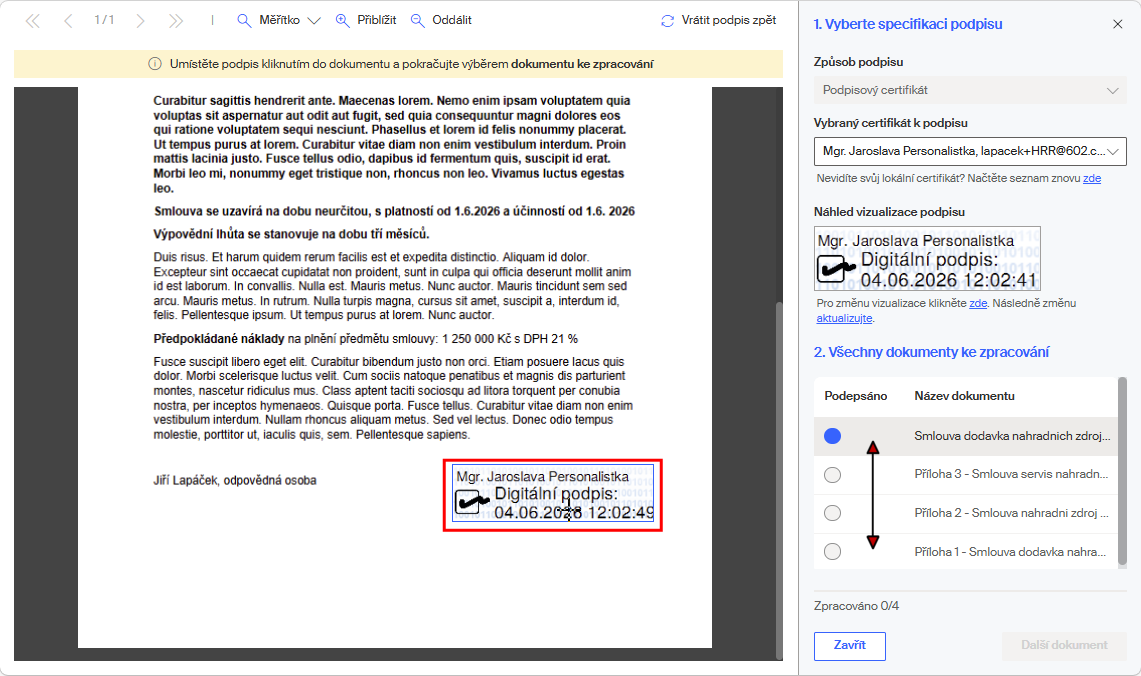The image size is (1141, 676).
Task: Select radio button for Příloha 2 document
Action: point(832,513)
